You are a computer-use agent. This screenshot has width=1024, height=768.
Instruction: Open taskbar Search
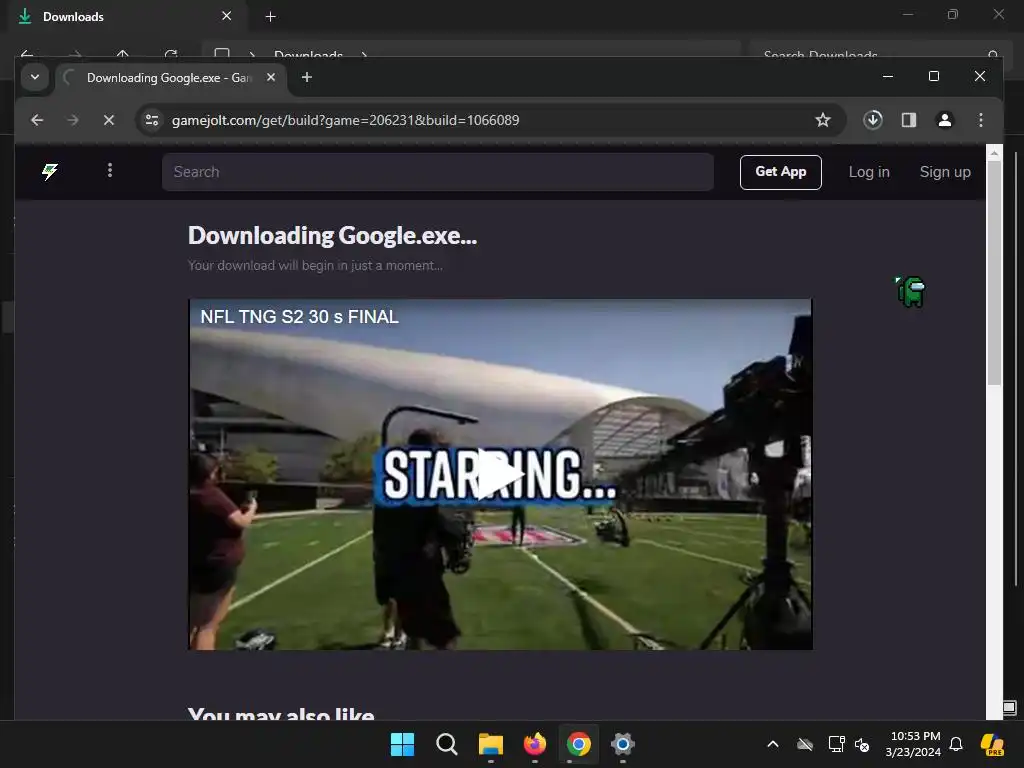pos(447,744)
